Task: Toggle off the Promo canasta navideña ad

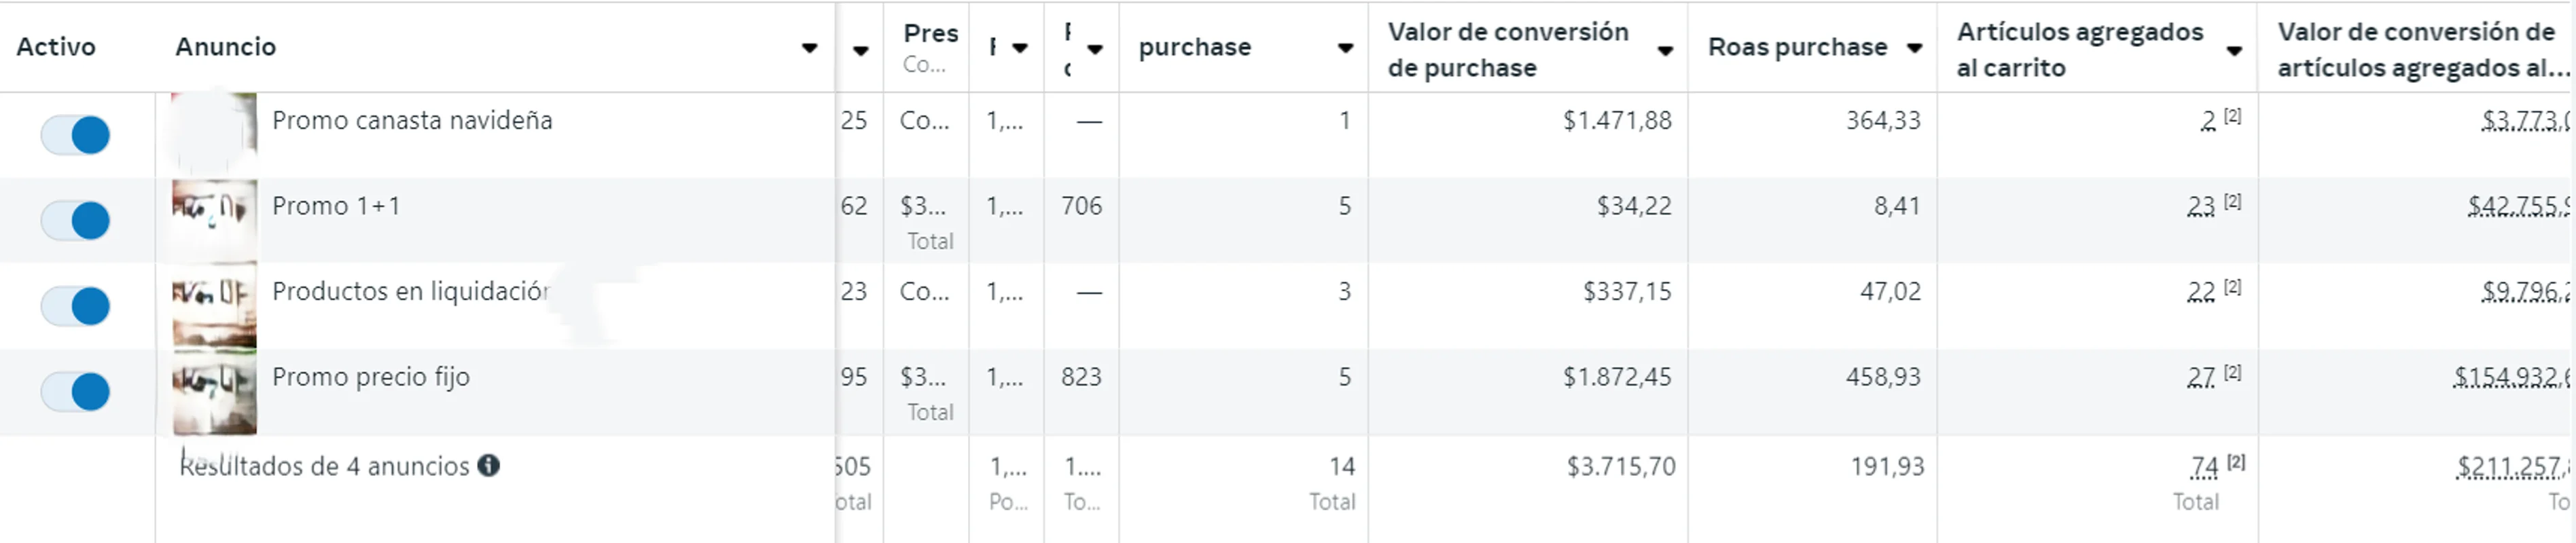Action: pyautogui.click(x=75, y=135)
